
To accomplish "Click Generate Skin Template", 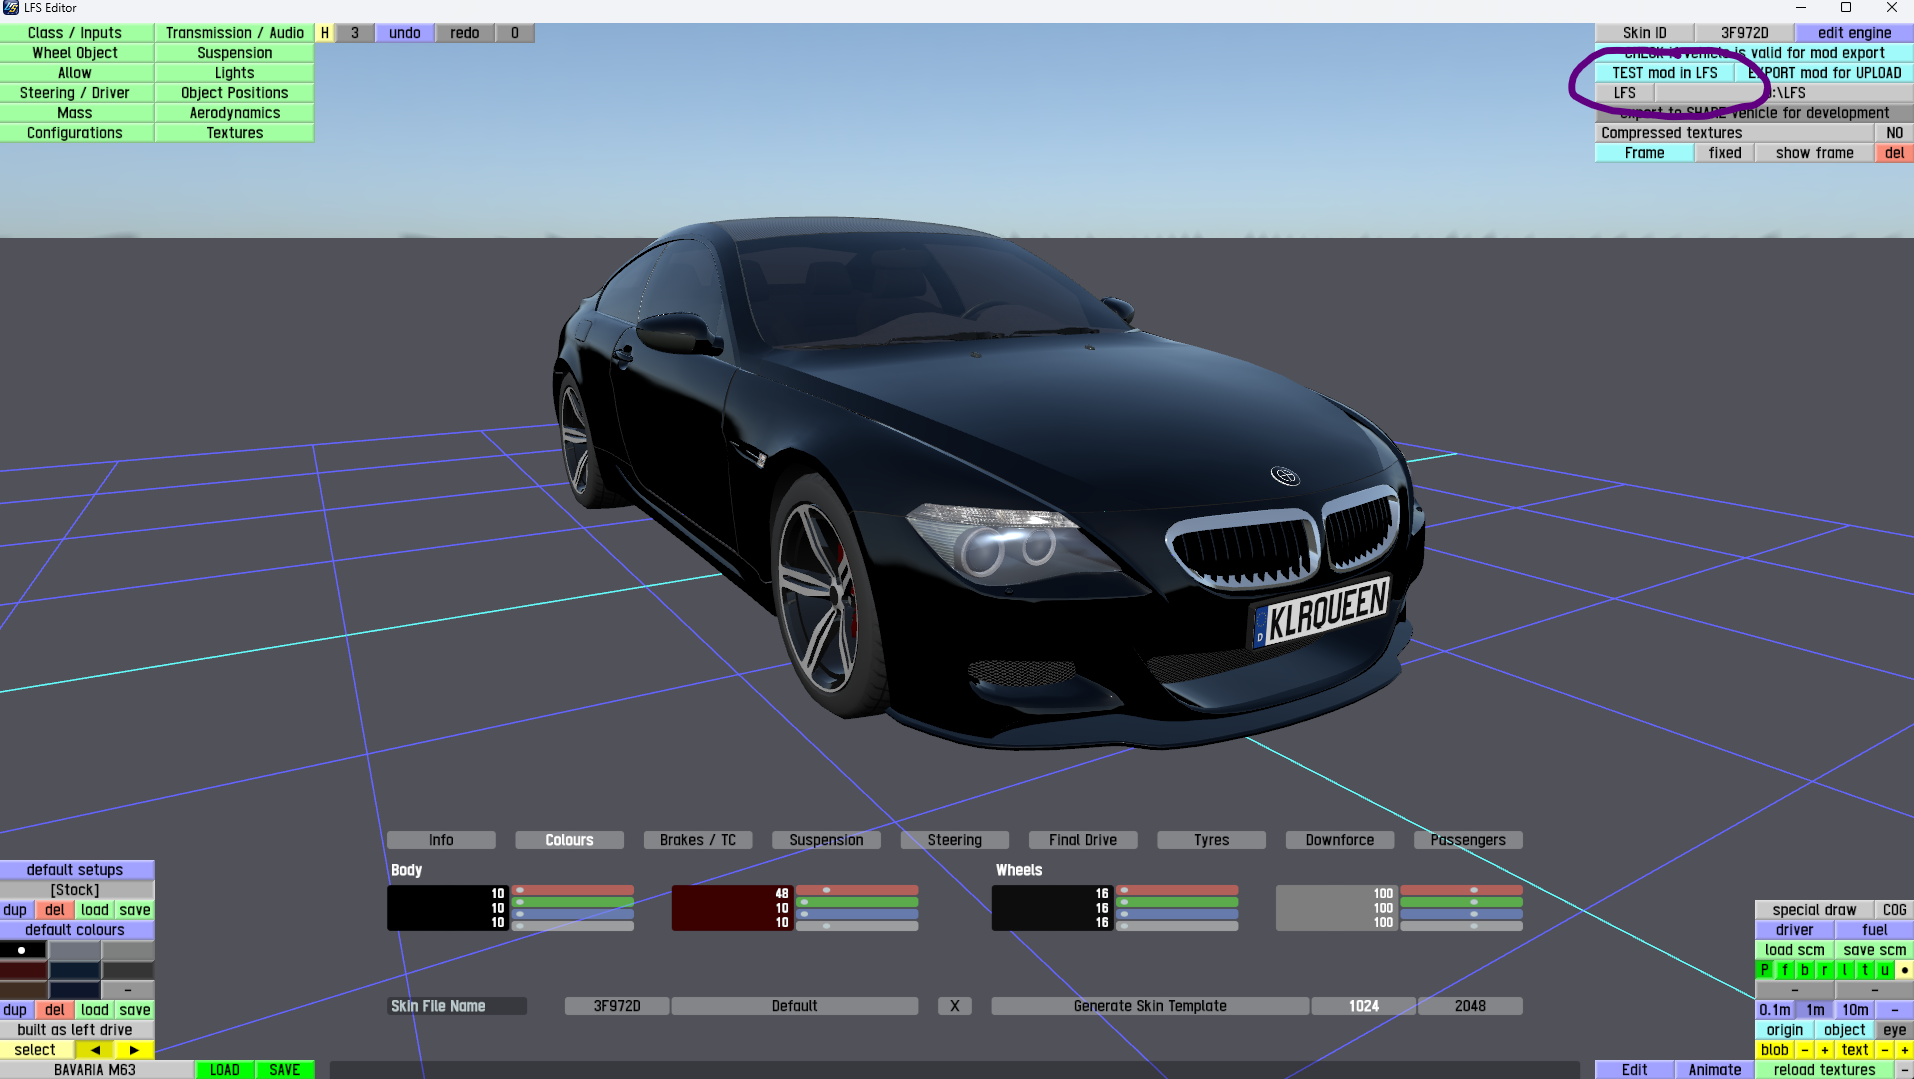I will pos(1150,1006).
